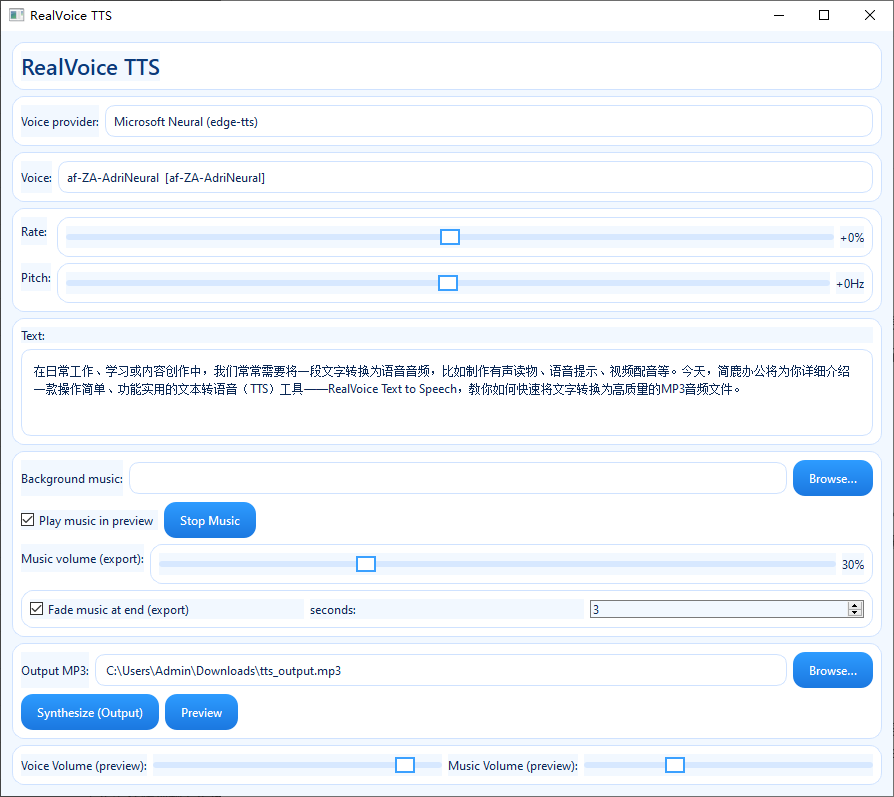
Task: Browse for the output MP3 location
Action: 832,670
